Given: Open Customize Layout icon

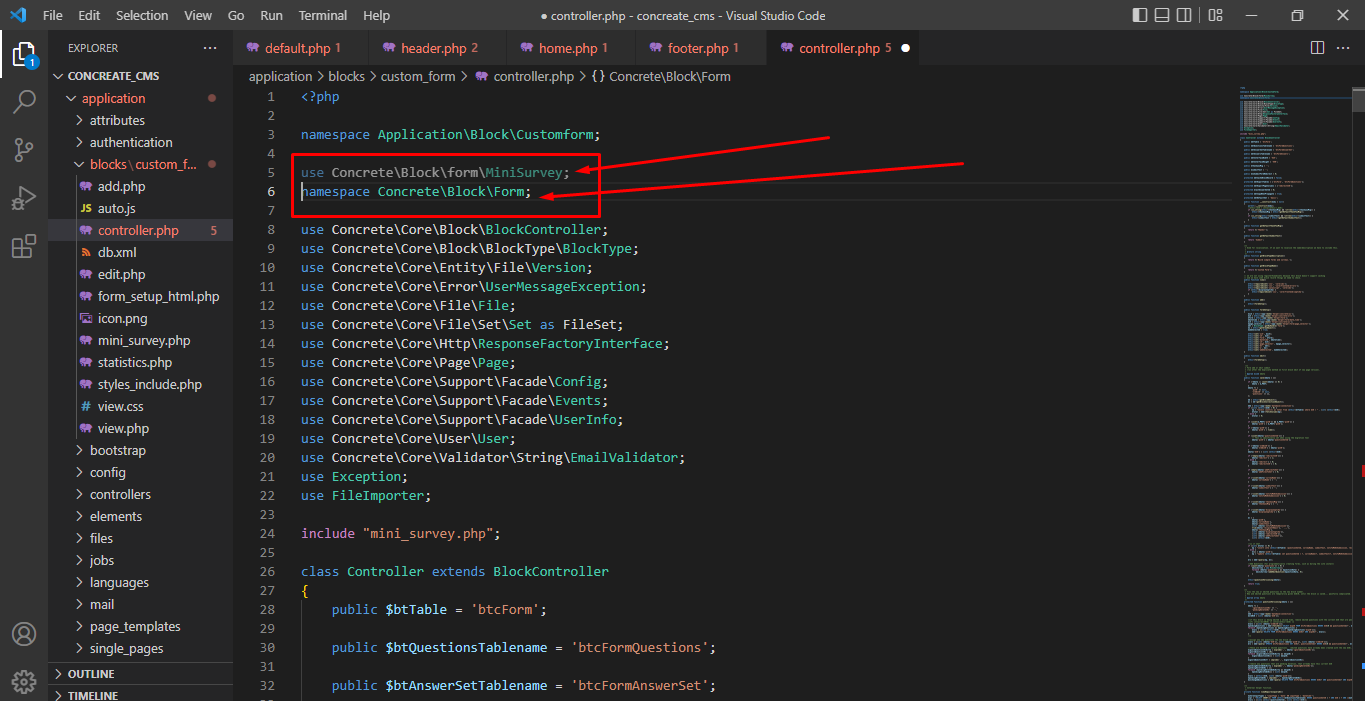Looking at the screenshot, I should (1215, 15).
